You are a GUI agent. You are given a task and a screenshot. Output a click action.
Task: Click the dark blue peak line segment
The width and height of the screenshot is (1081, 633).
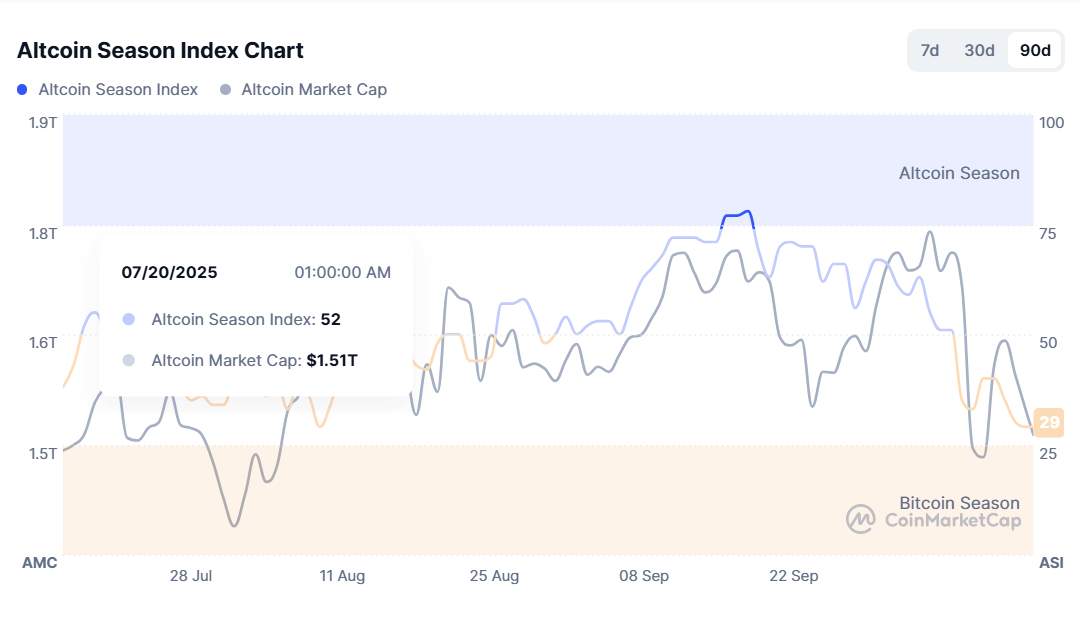[736, 215]
